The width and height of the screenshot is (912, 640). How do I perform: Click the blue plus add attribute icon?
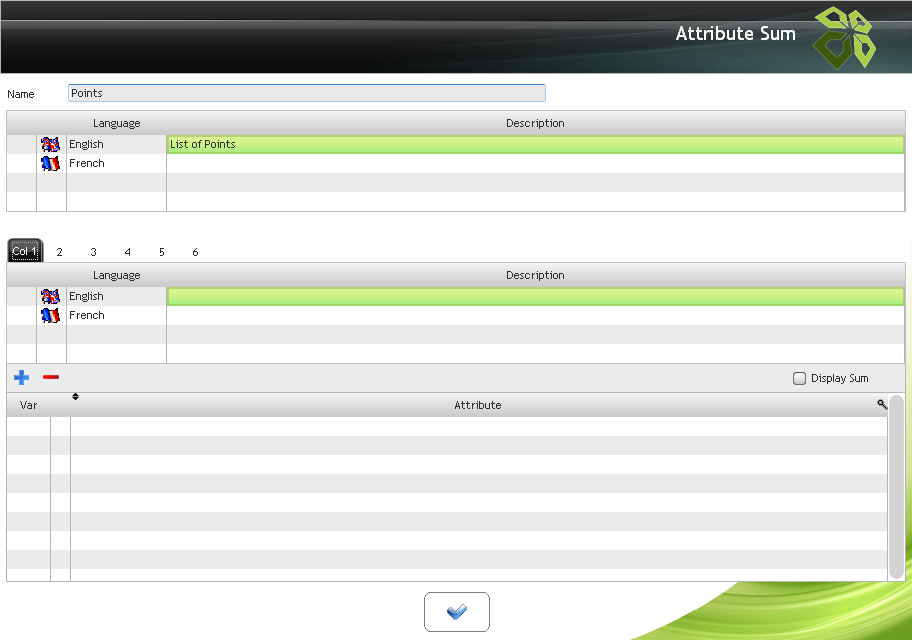(x=21, y=378)
